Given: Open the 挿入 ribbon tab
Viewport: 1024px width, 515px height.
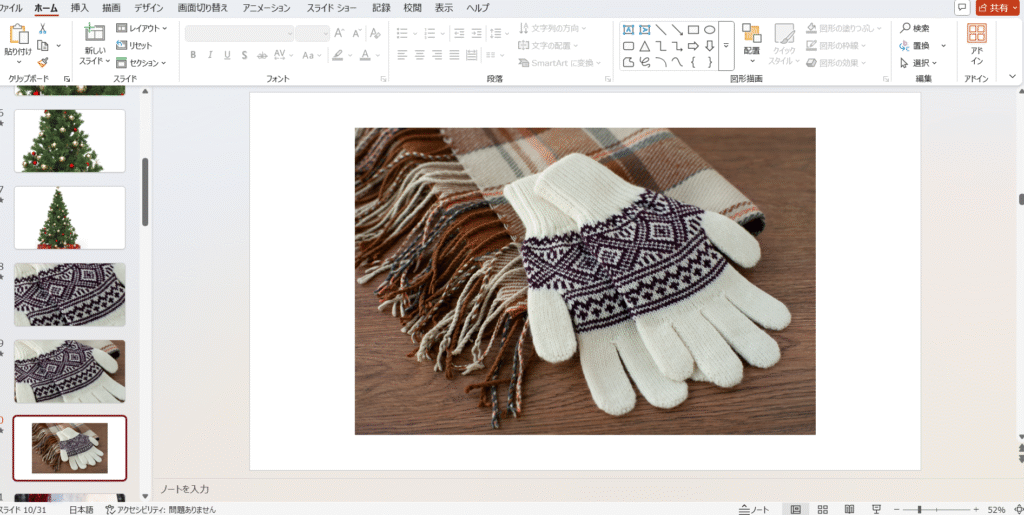Looking at the screenshot, I should point(79,8).
